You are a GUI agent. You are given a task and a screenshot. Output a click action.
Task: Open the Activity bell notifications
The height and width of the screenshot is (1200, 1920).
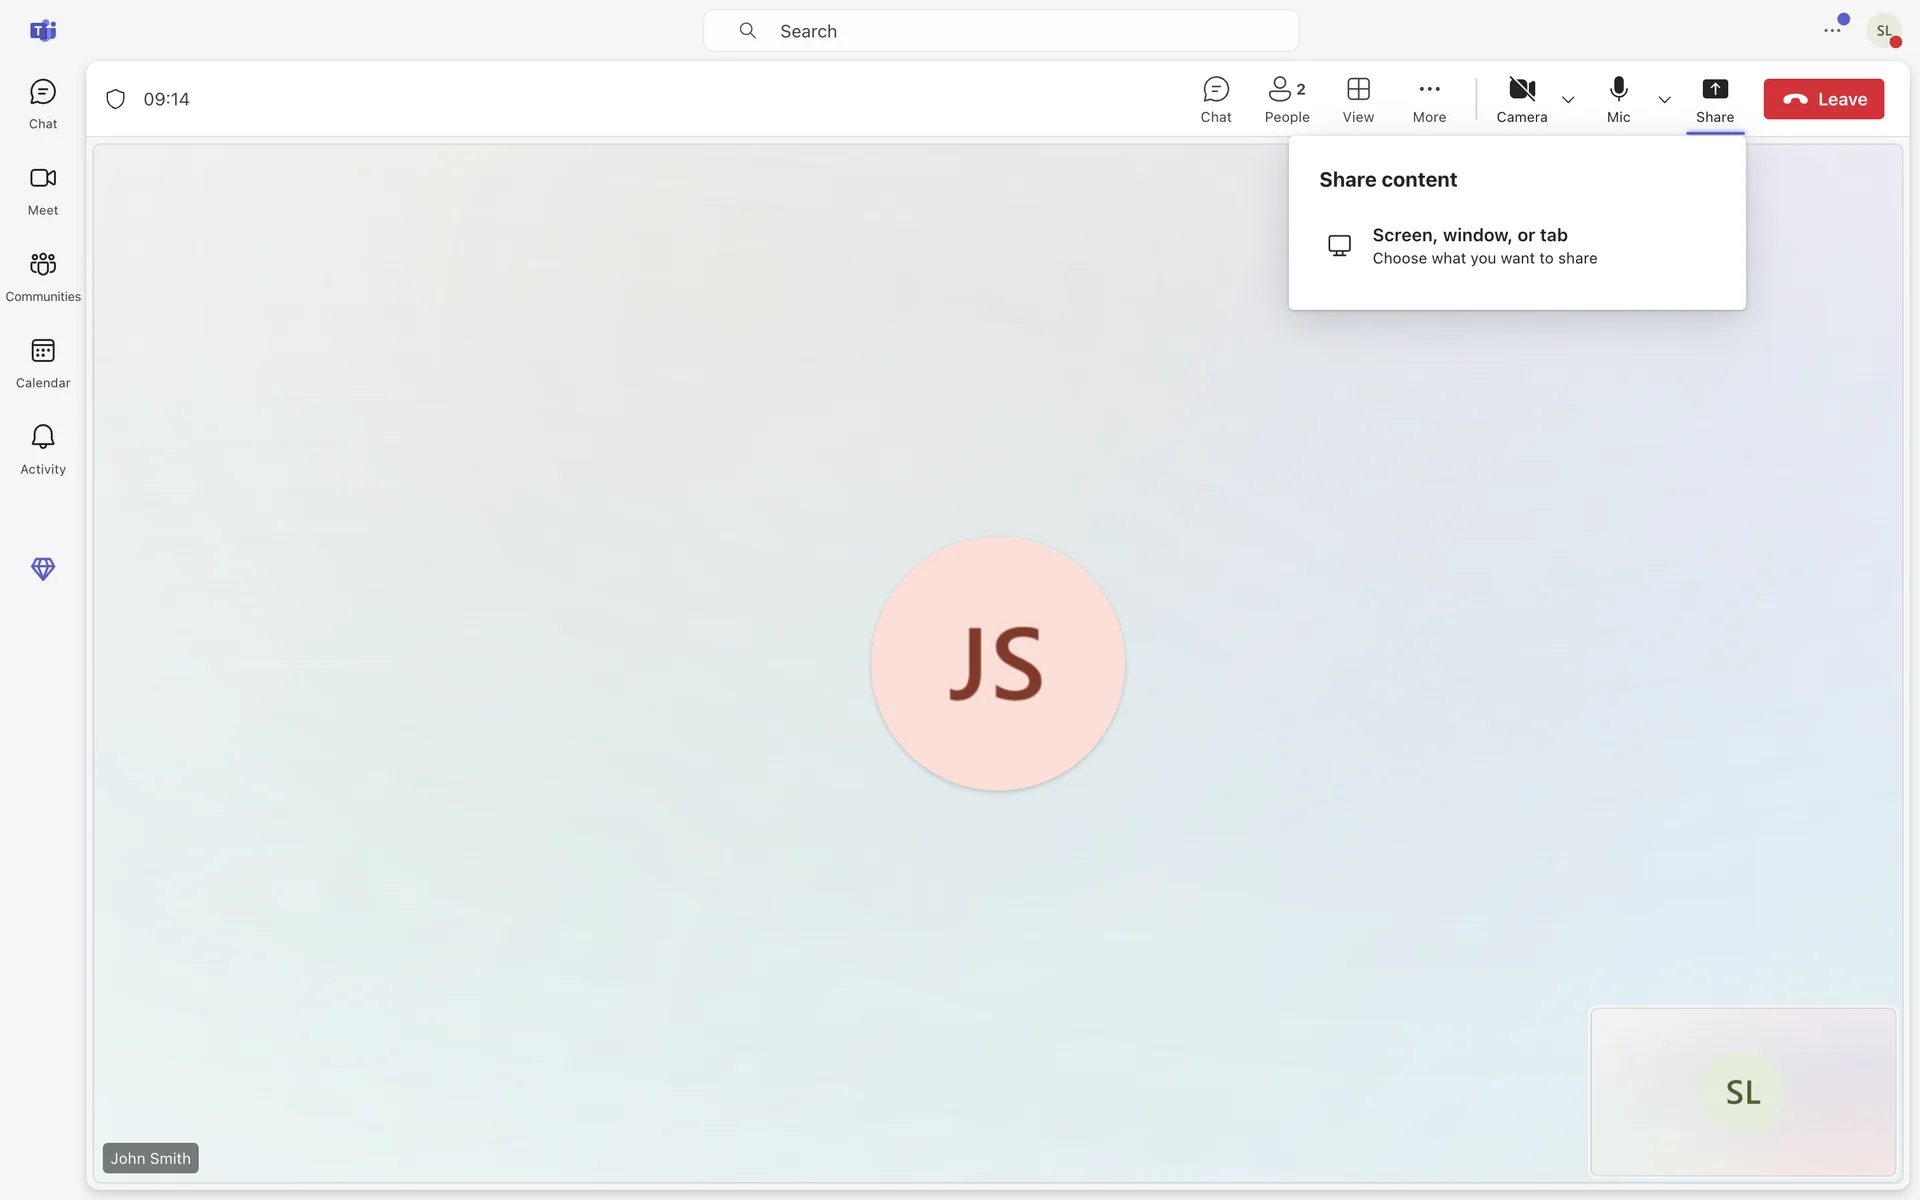click(x=43, y=449)
